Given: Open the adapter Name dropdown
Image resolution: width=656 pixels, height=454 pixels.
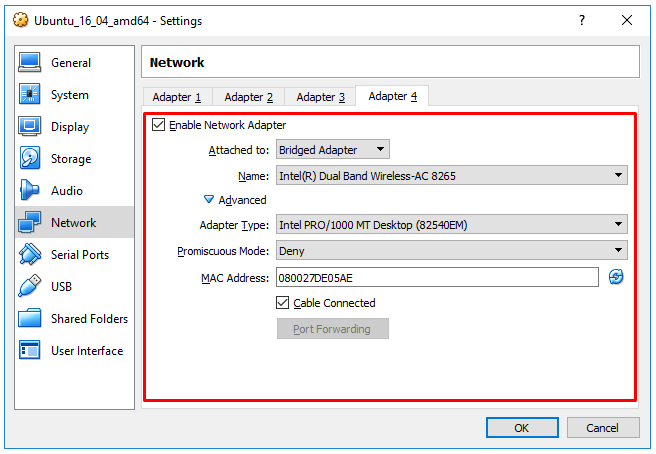Looking at the screenshot, I should [x=451, y=175].
